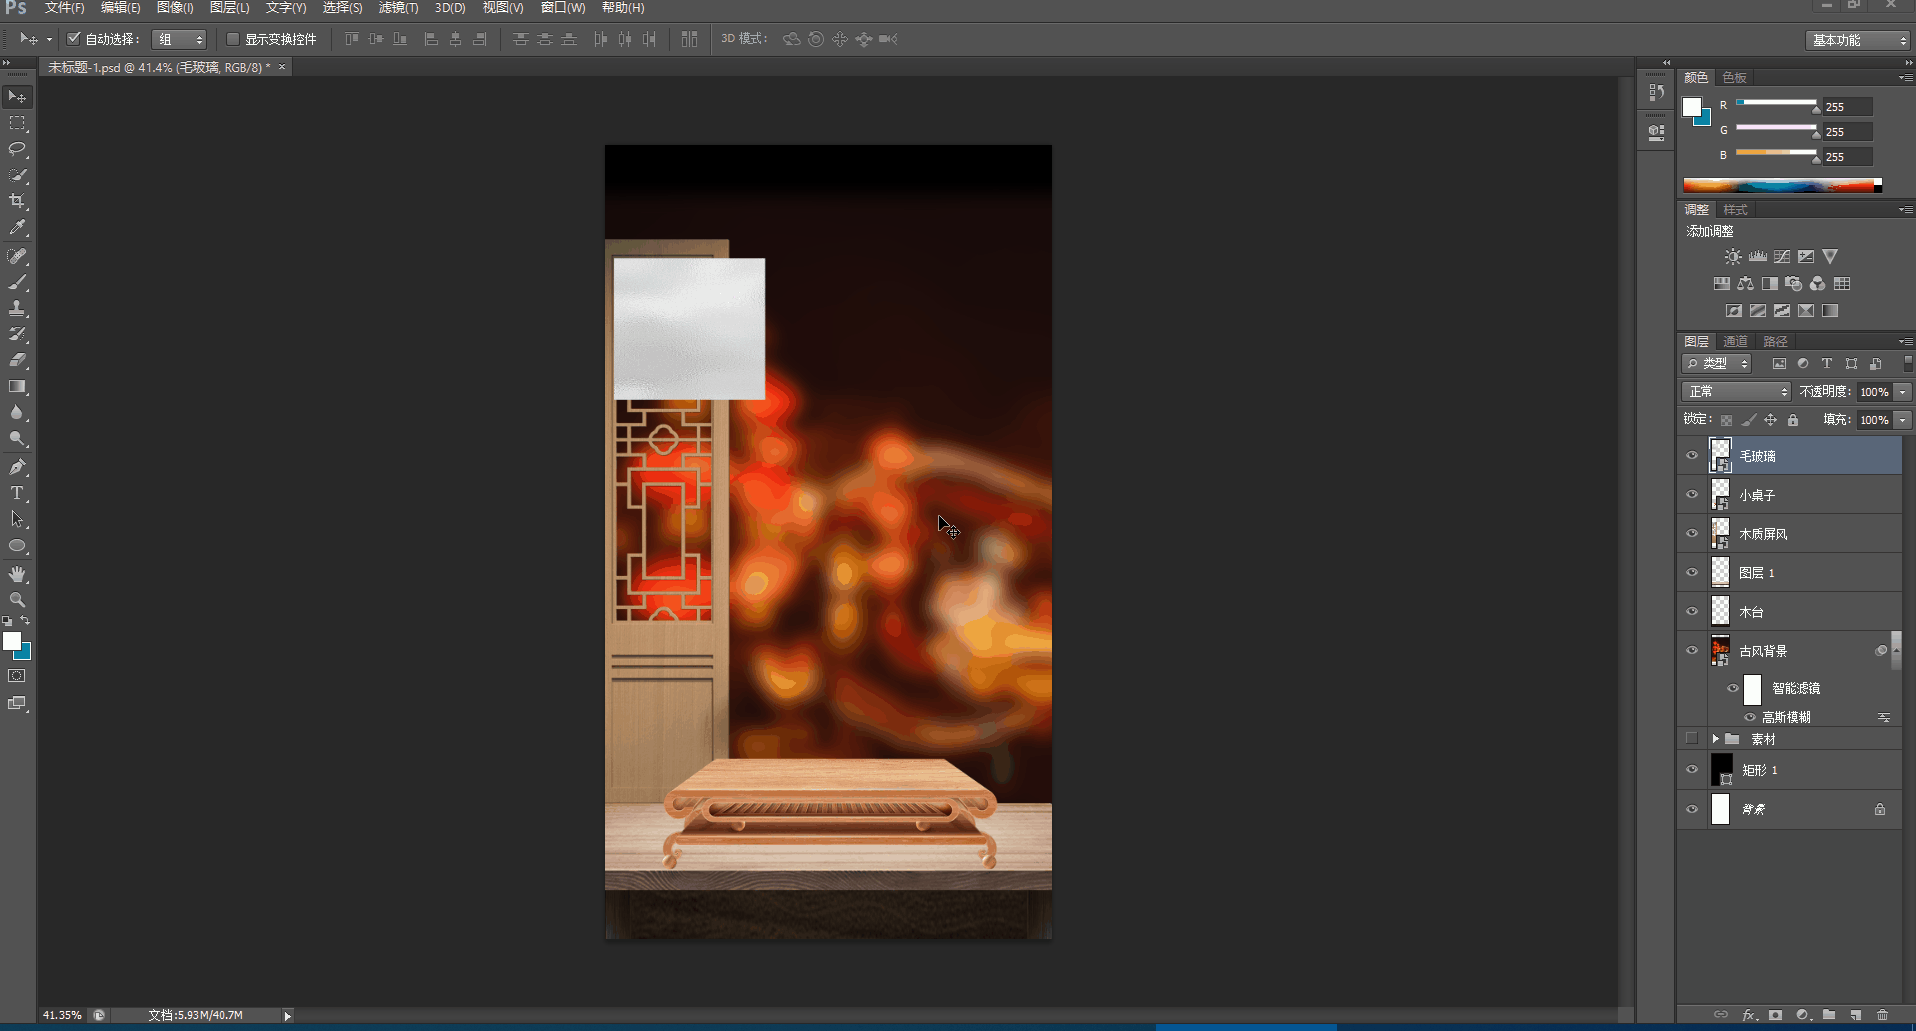Expand the 素材 layer group
The image size is (1916, 1031).
(1715, 739)
